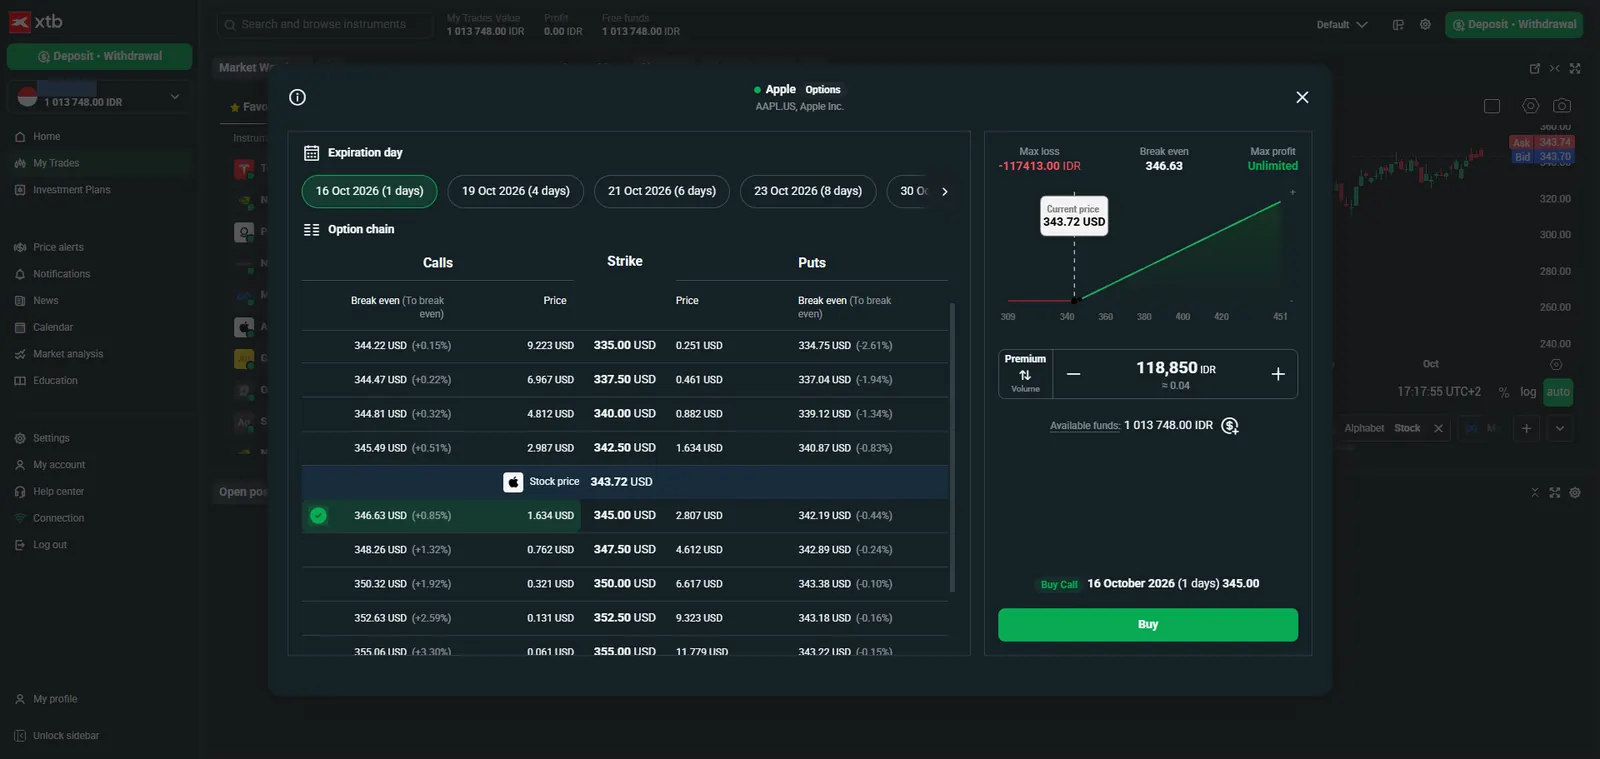Select the 21 Oct 2026 expiration day
This screenshot has width=1600, height=759.
[662, 191]
